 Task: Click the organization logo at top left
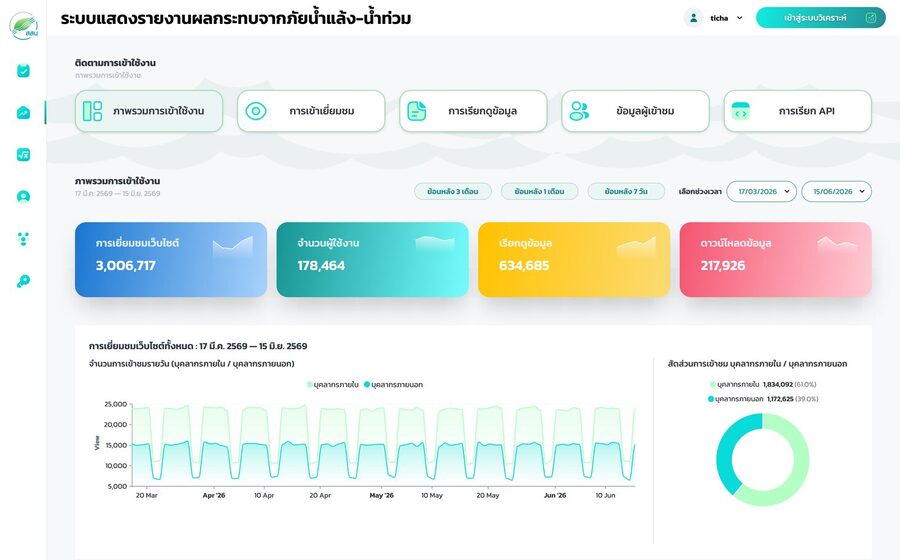point(24,26)
